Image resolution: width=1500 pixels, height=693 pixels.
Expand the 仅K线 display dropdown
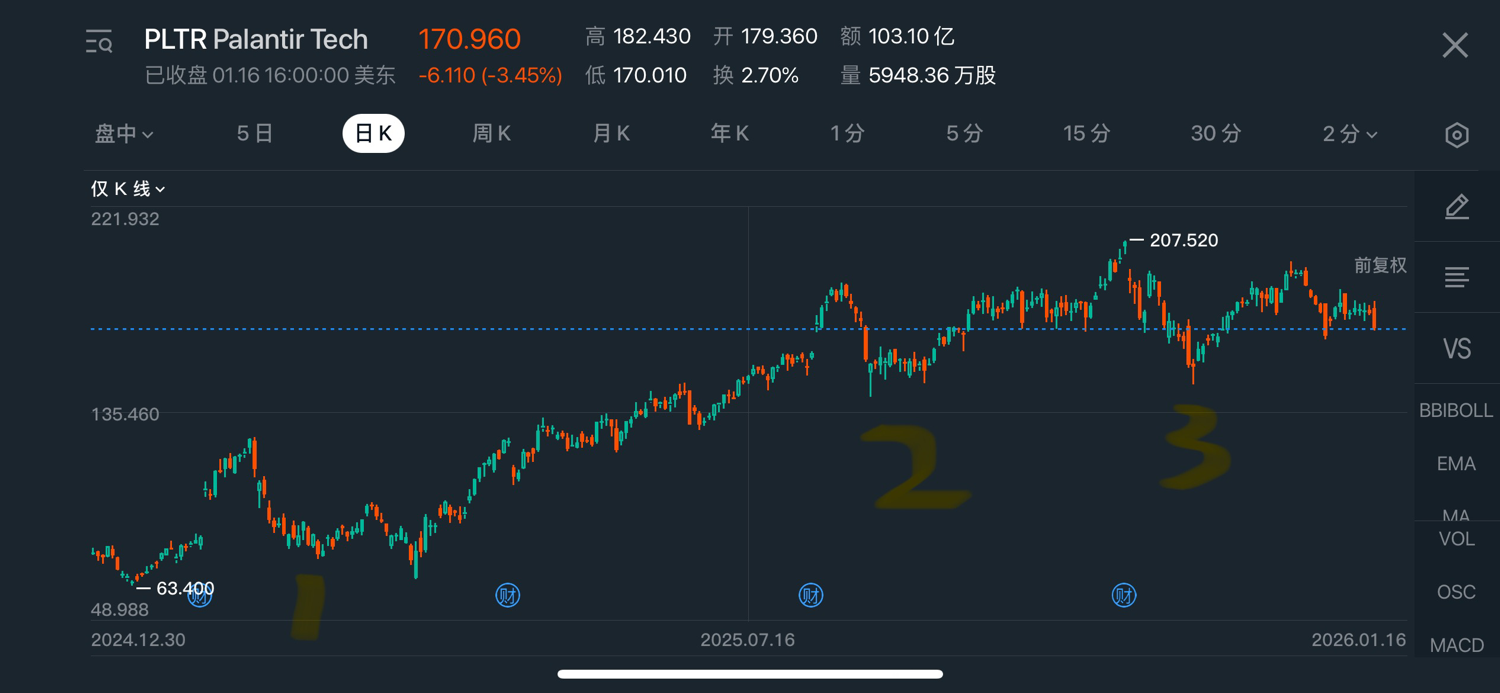click(x=128, y=189)
